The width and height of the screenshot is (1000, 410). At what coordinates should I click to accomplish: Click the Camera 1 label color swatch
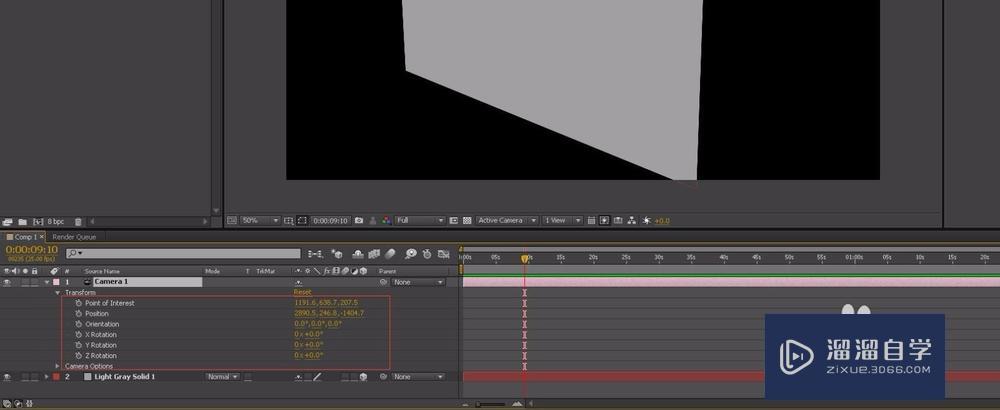click(x=55, y=282)
